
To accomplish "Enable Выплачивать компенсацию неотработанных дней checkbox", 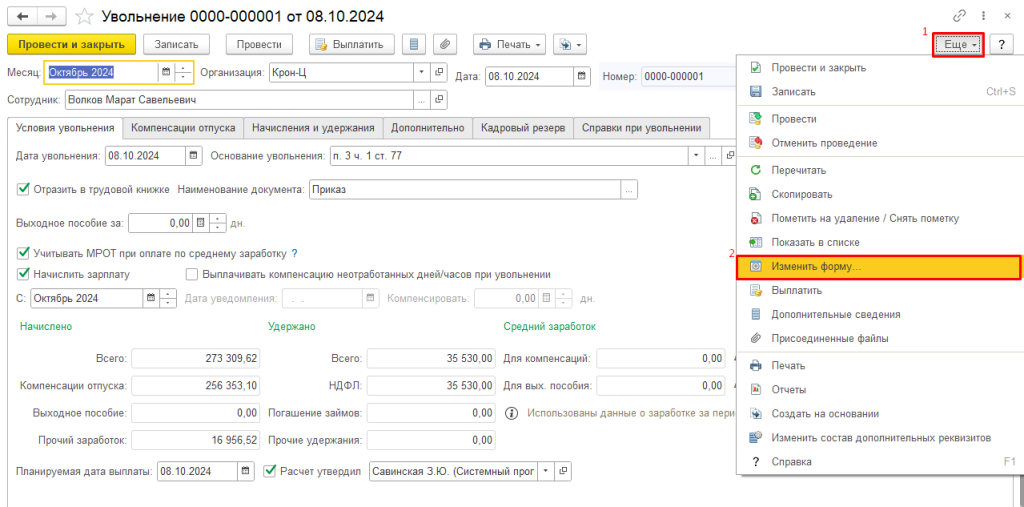I will click(192, 274).
